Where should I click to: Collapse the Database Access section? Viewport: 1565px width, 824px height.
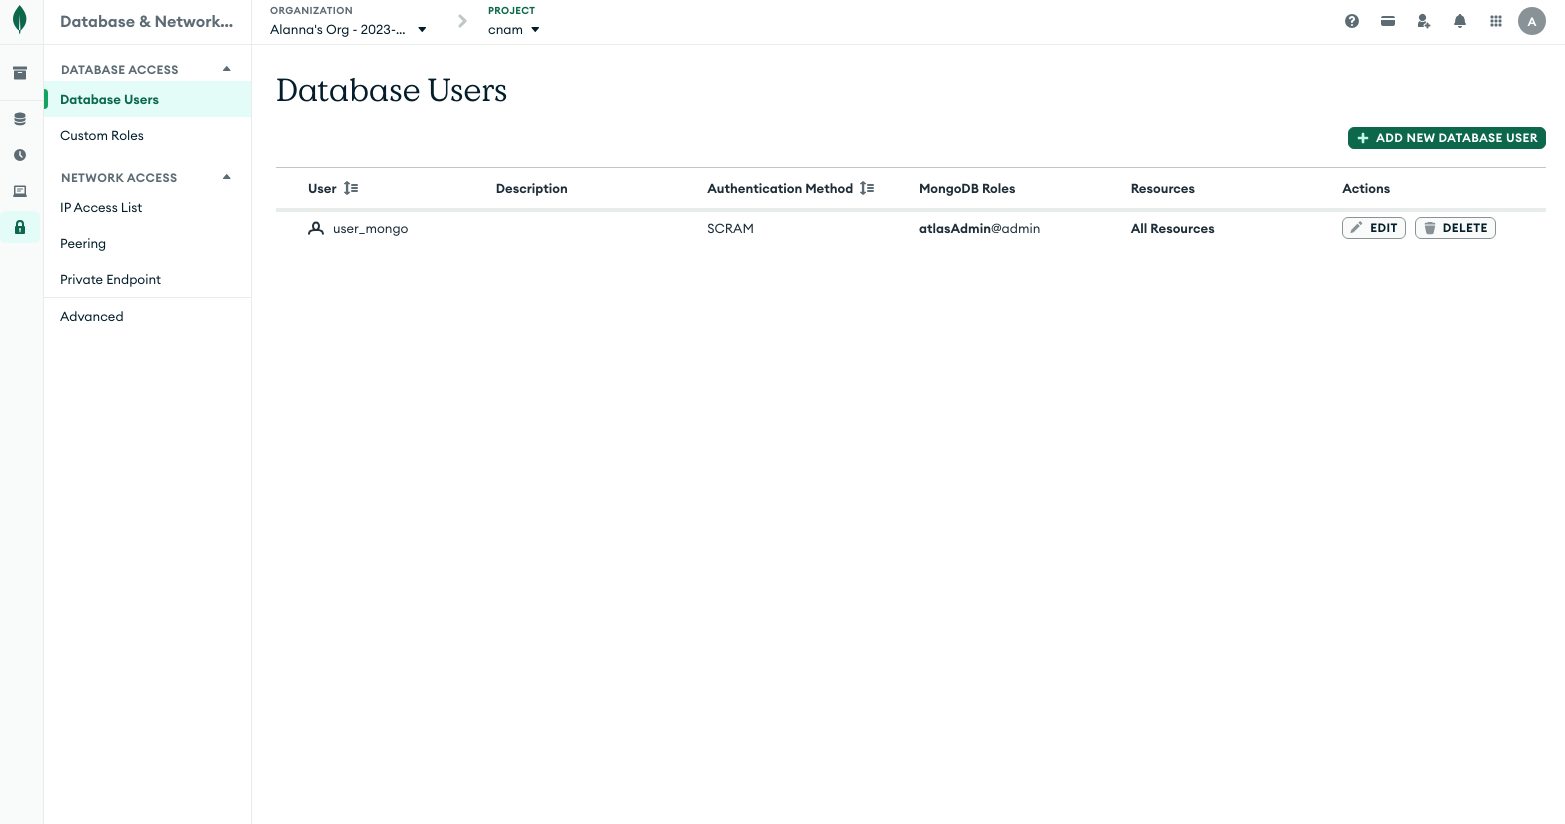coord(227,69)
